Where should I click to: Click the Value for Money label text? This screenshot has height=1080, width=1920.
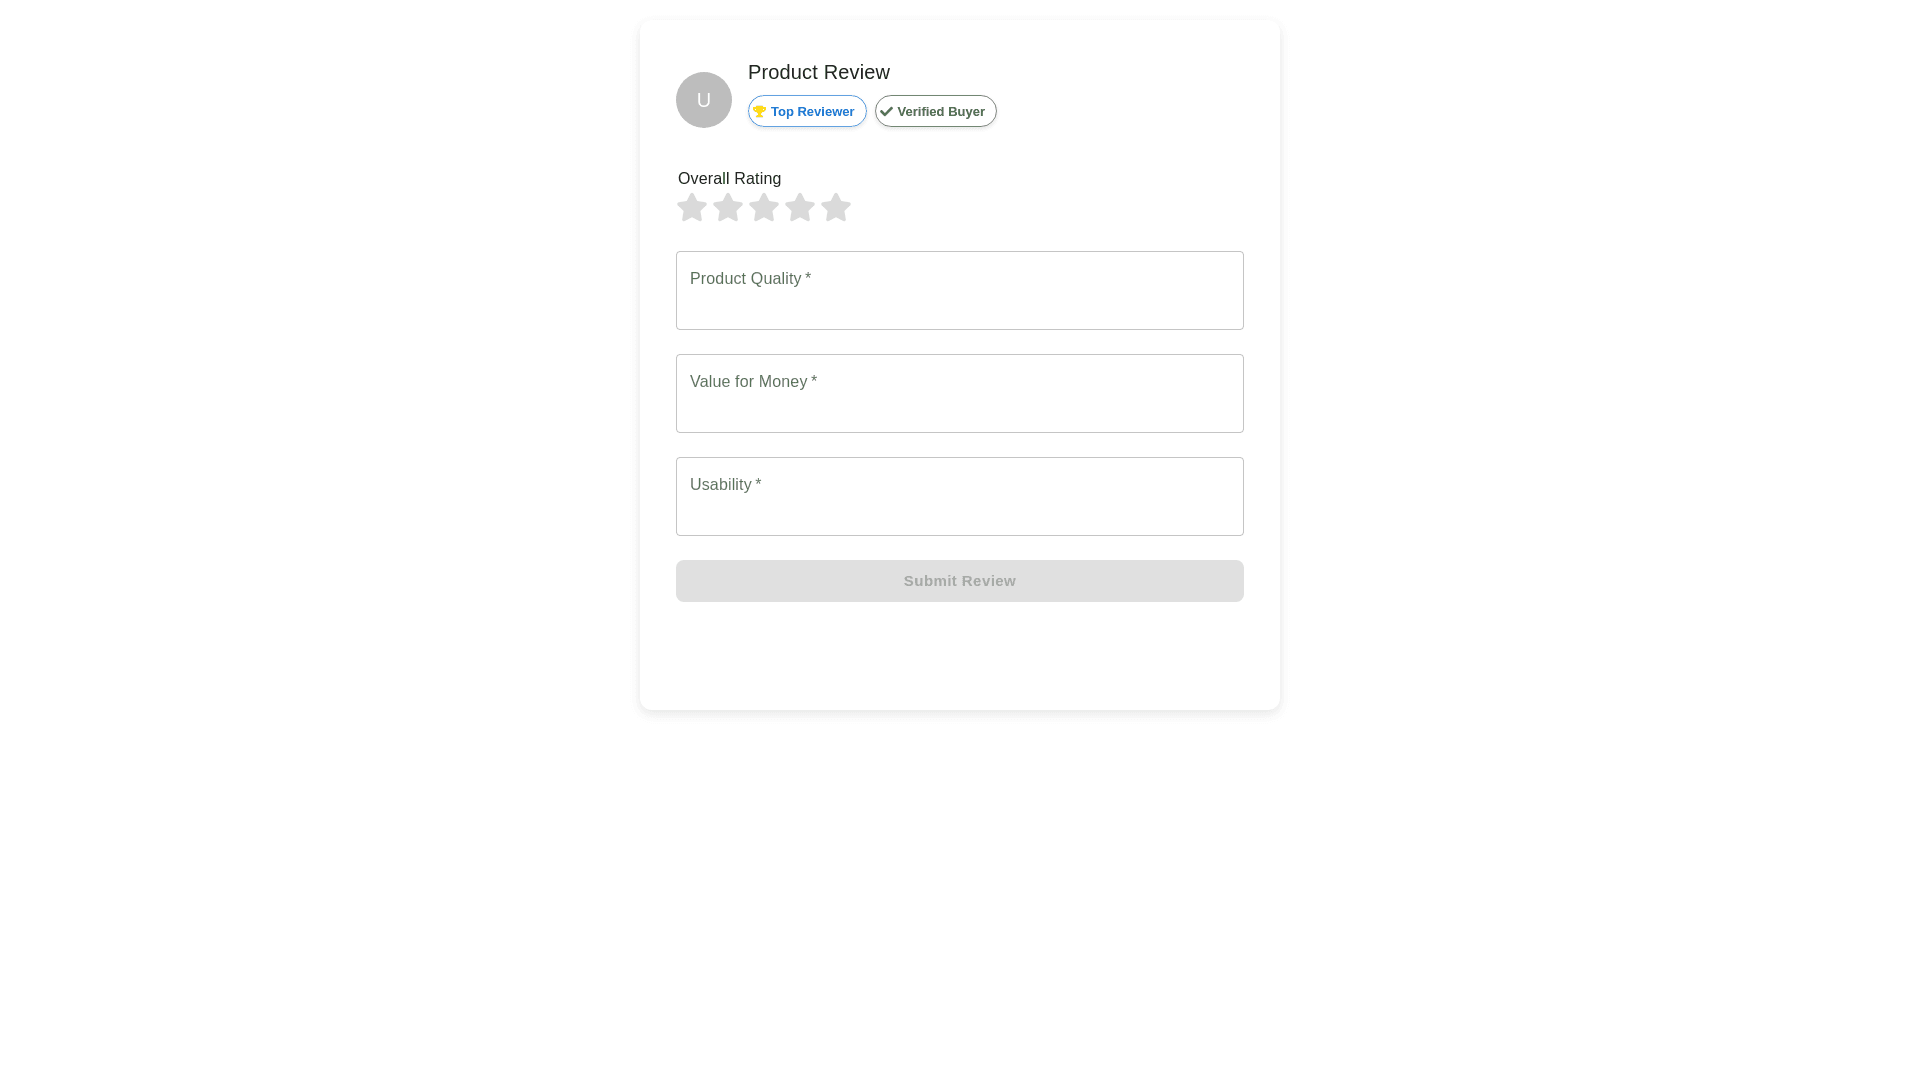tap(748, 382)
